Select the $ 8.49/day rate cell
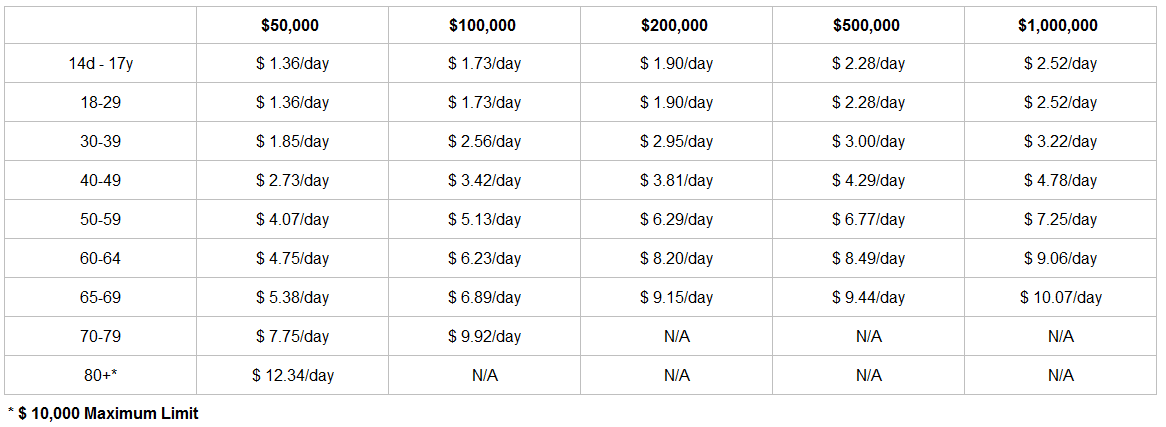 [x=868, y=258]
